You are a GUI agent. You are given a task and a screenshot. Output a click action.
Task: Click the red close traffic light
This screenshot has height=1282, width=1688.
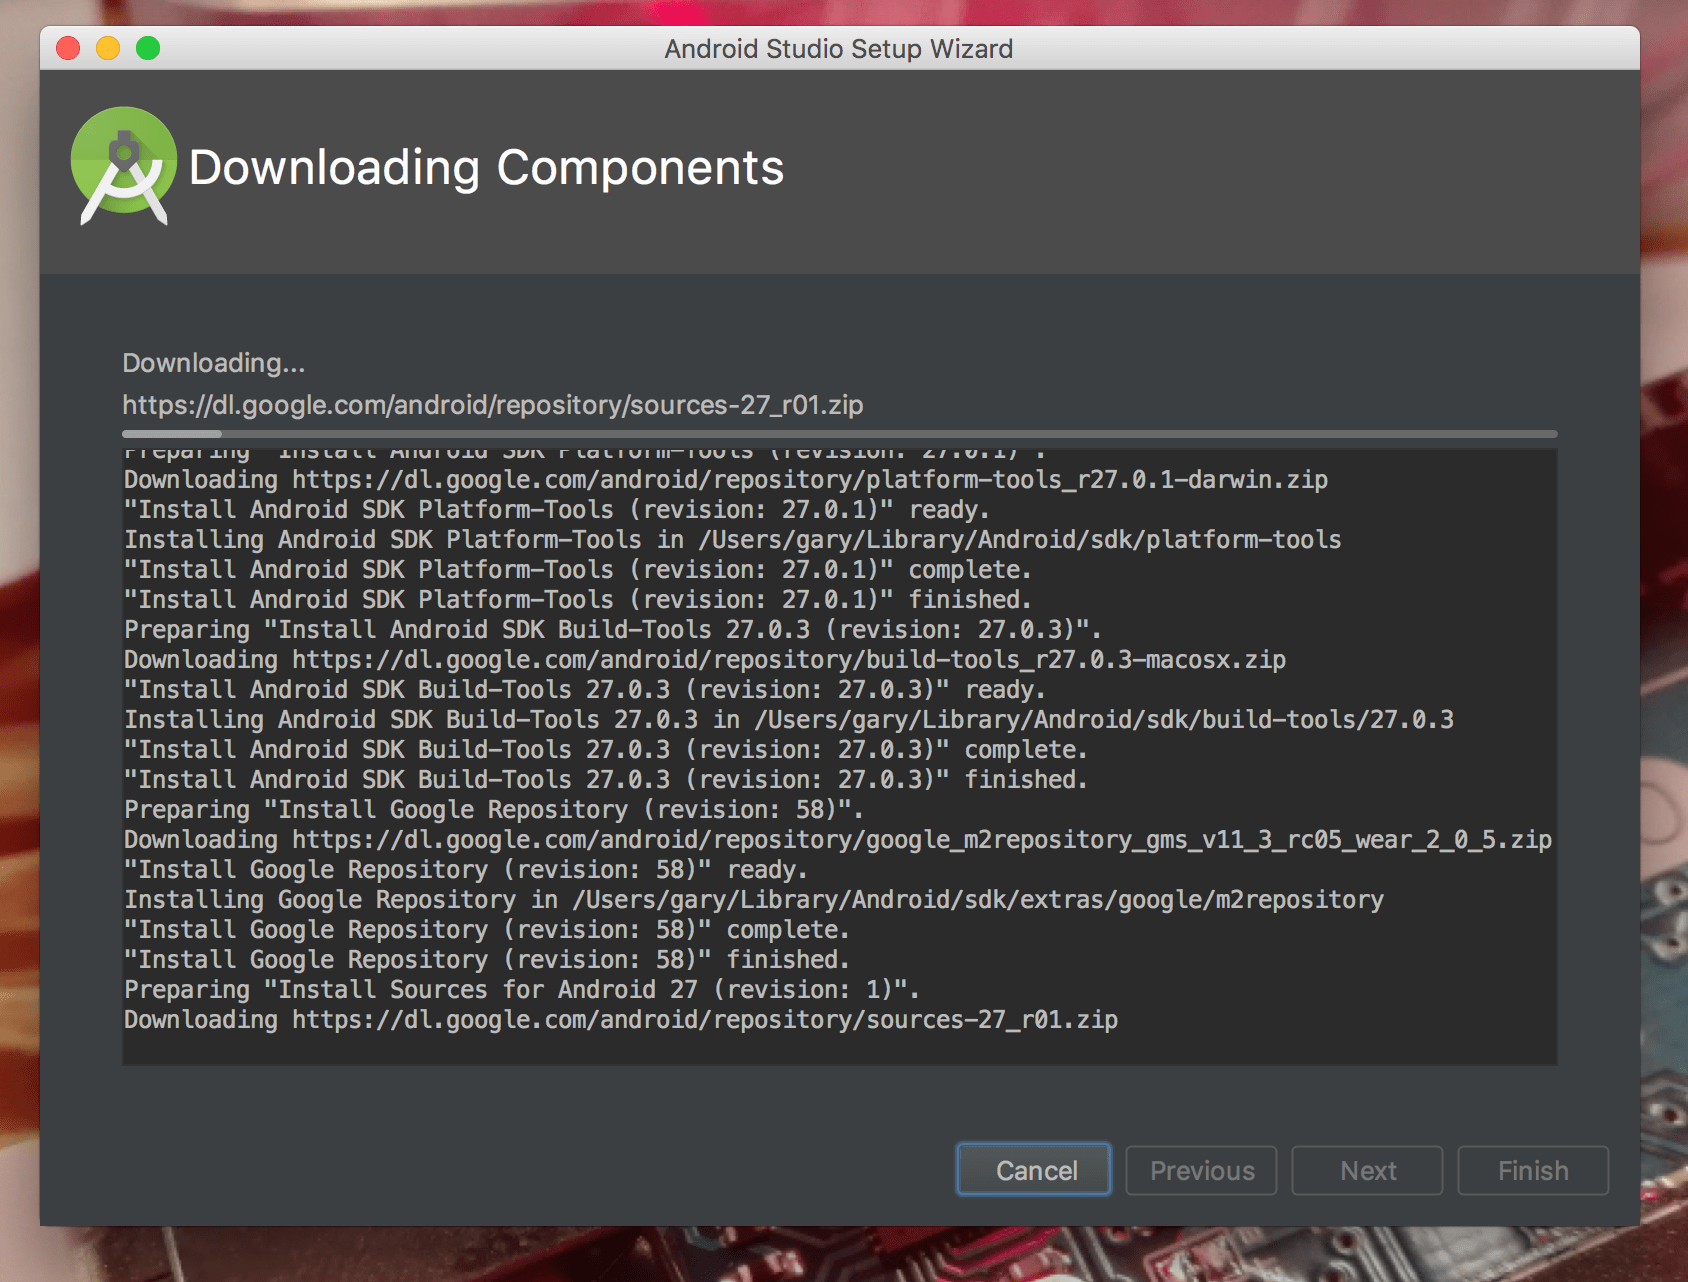[66, 47]
